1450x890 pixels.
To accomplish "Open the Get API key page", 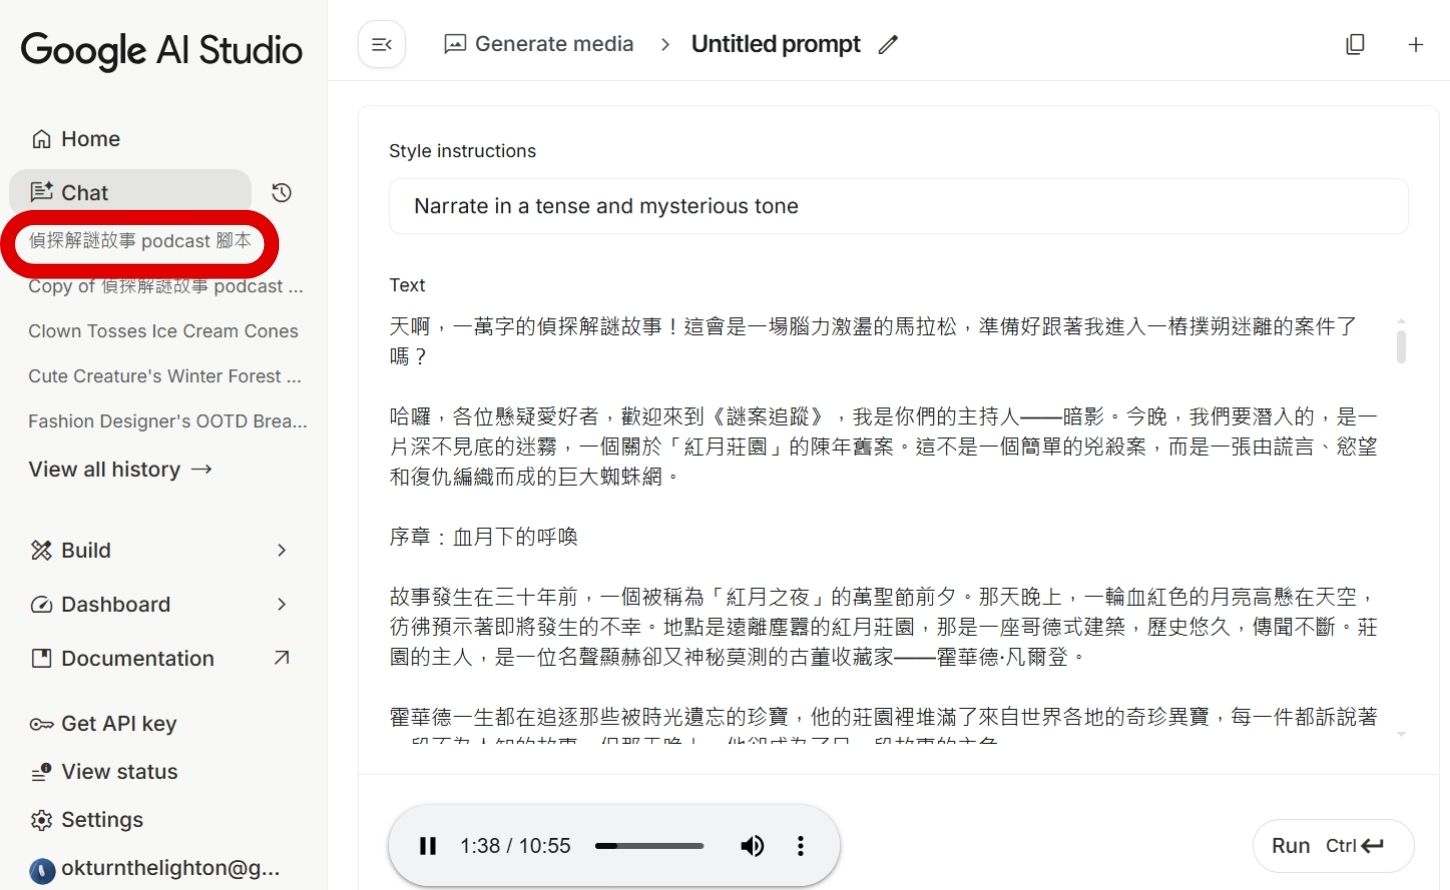I will (118, 723).
